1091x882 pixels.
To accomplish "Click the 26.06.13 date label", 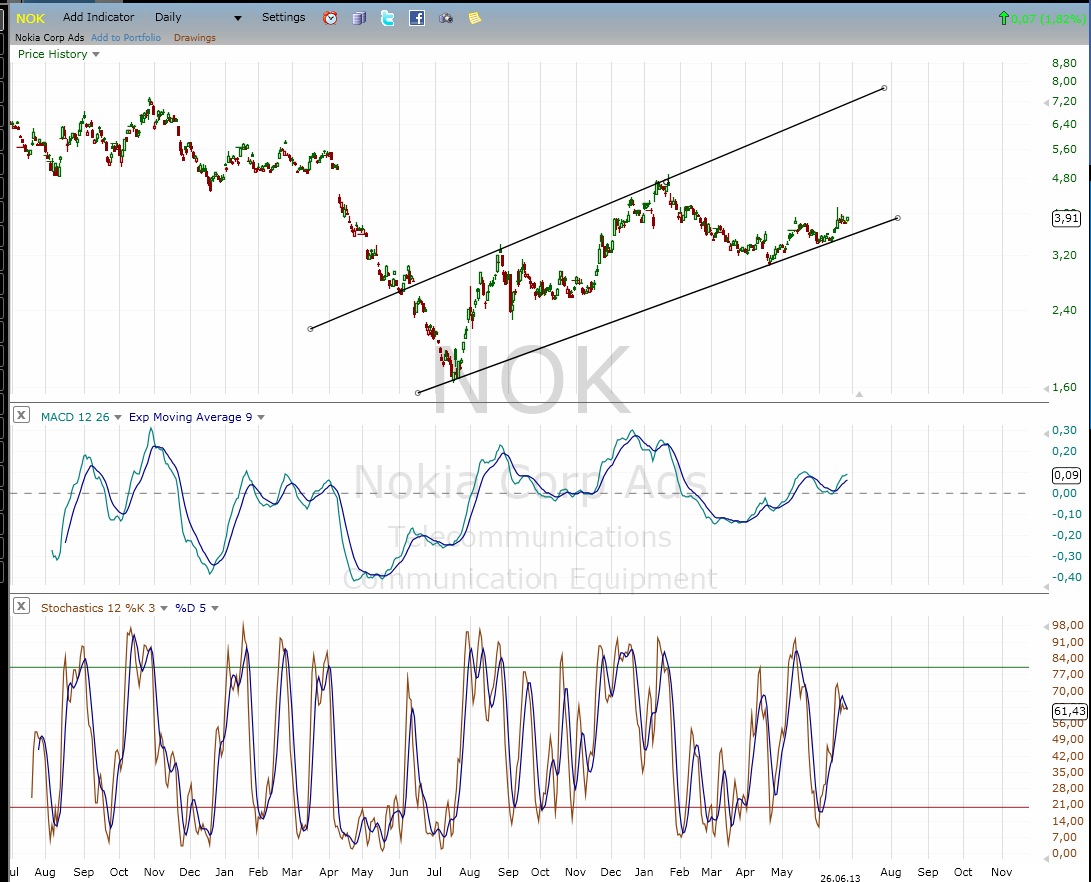I will pos(840,878).
